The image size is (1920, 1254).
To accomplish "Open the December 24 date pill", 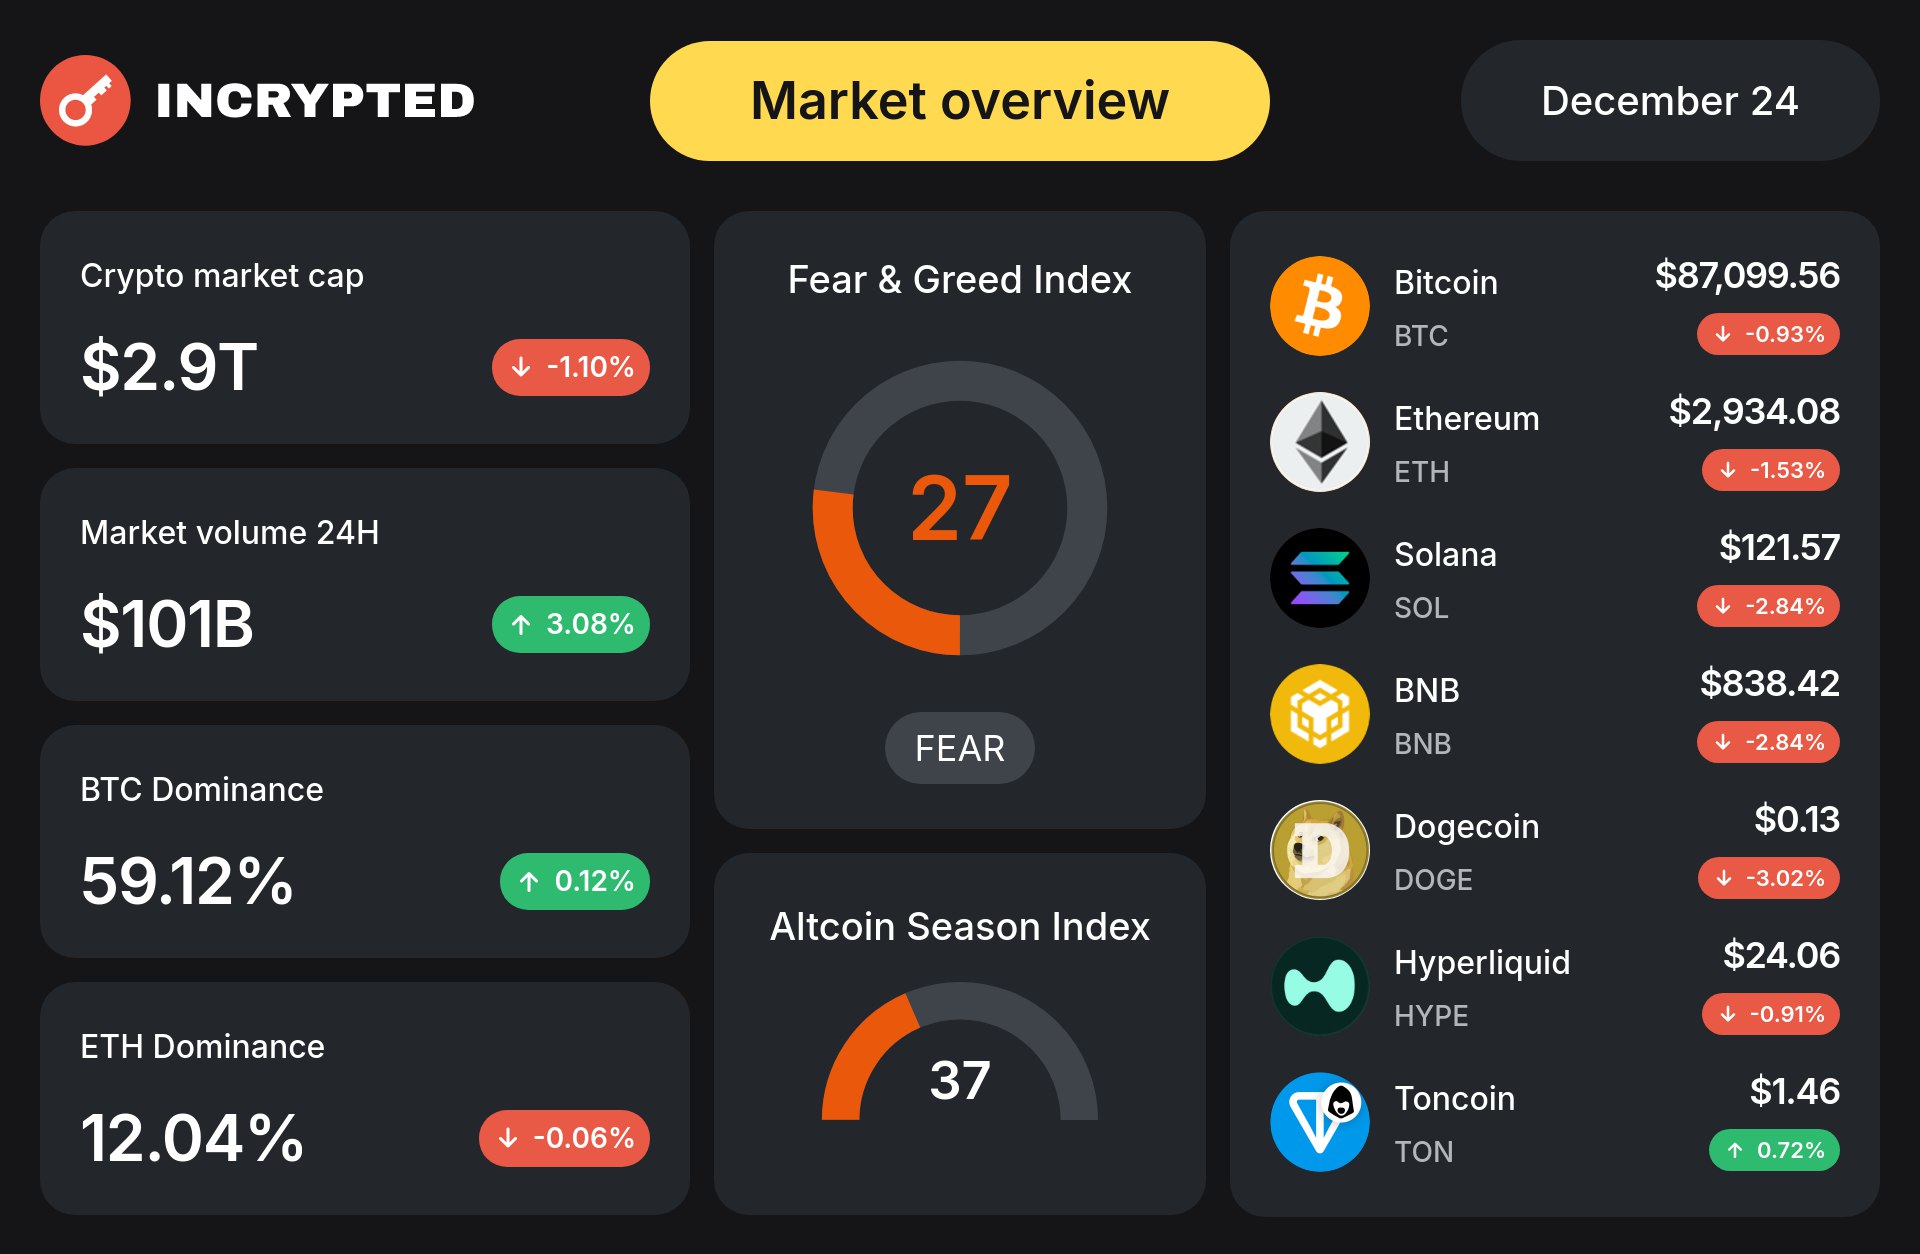I will (1669, 101).
